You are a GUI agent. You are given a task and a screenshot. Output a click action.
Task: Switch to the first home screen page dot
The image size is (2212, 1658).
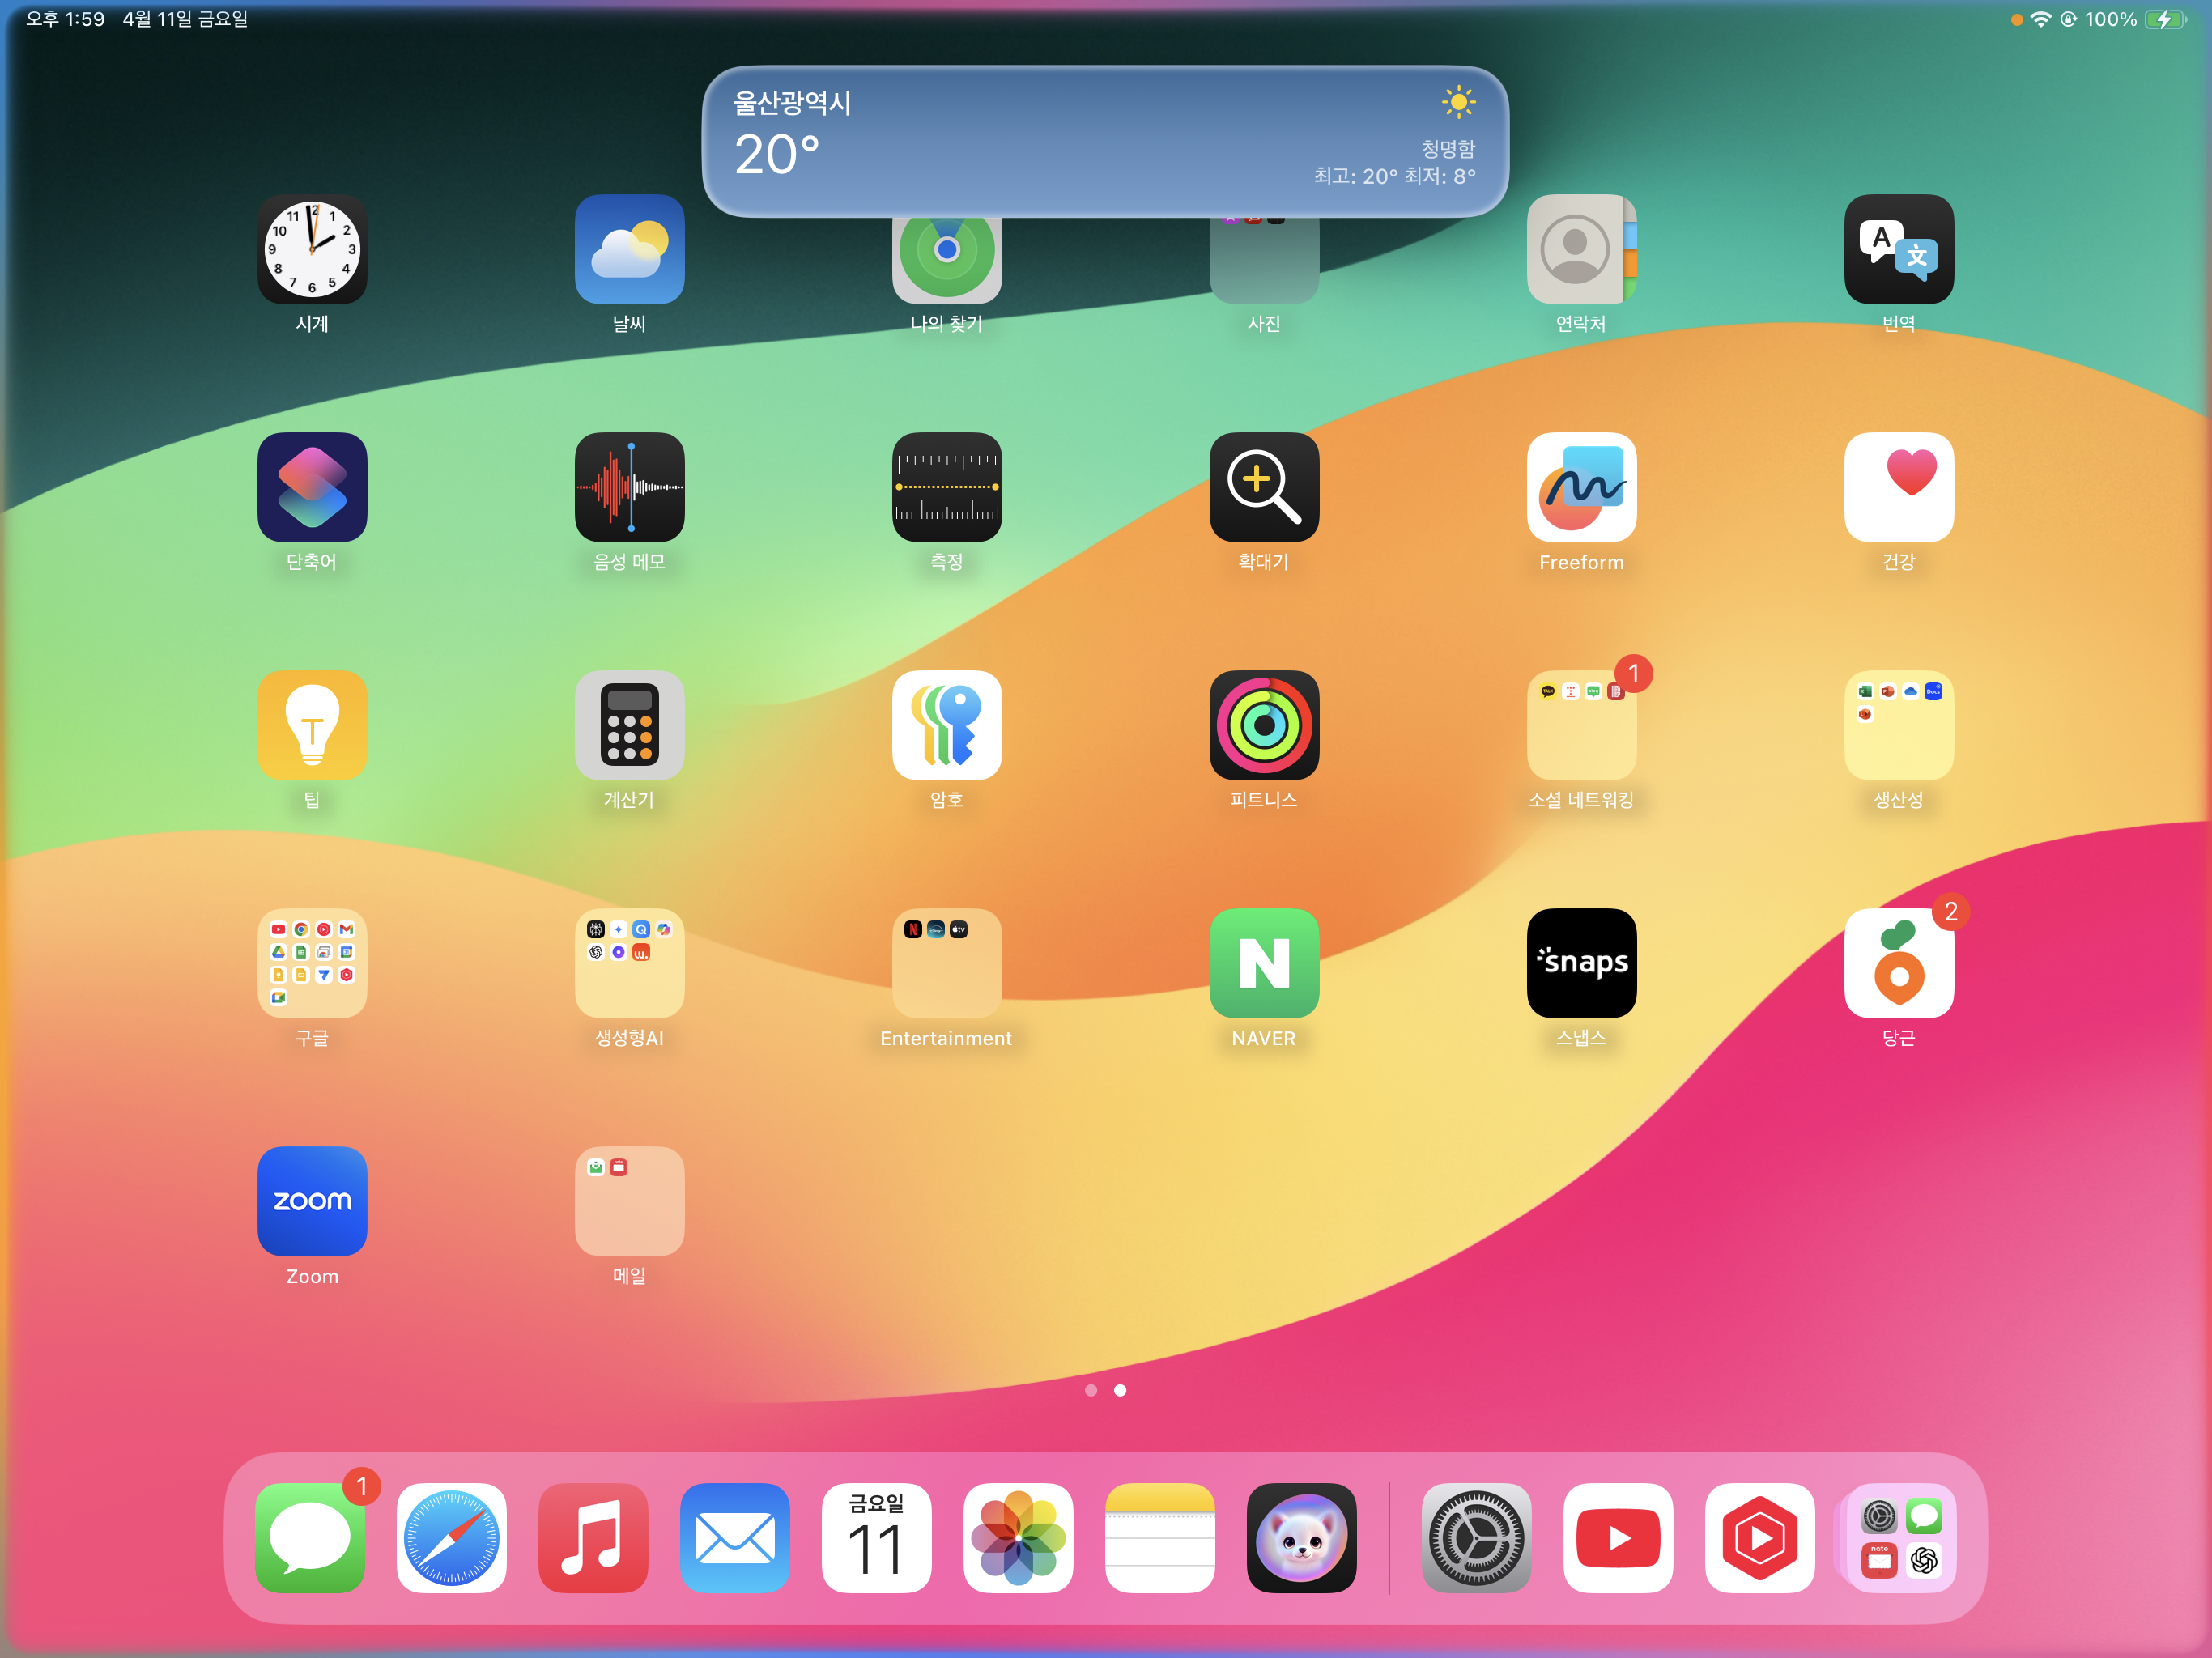1091,1390
